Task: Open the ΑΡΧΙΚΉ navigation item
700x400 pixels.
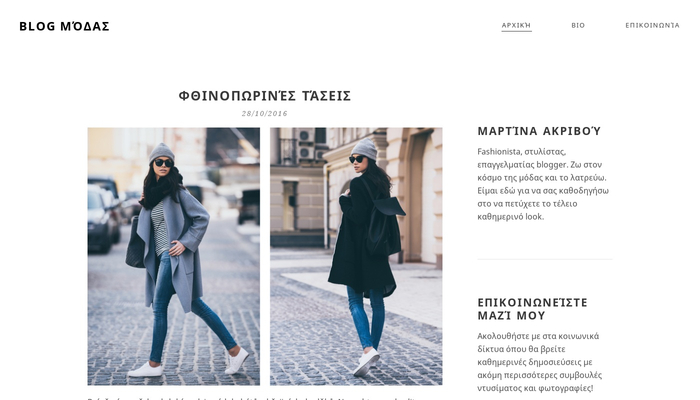Action: (516, 25)
